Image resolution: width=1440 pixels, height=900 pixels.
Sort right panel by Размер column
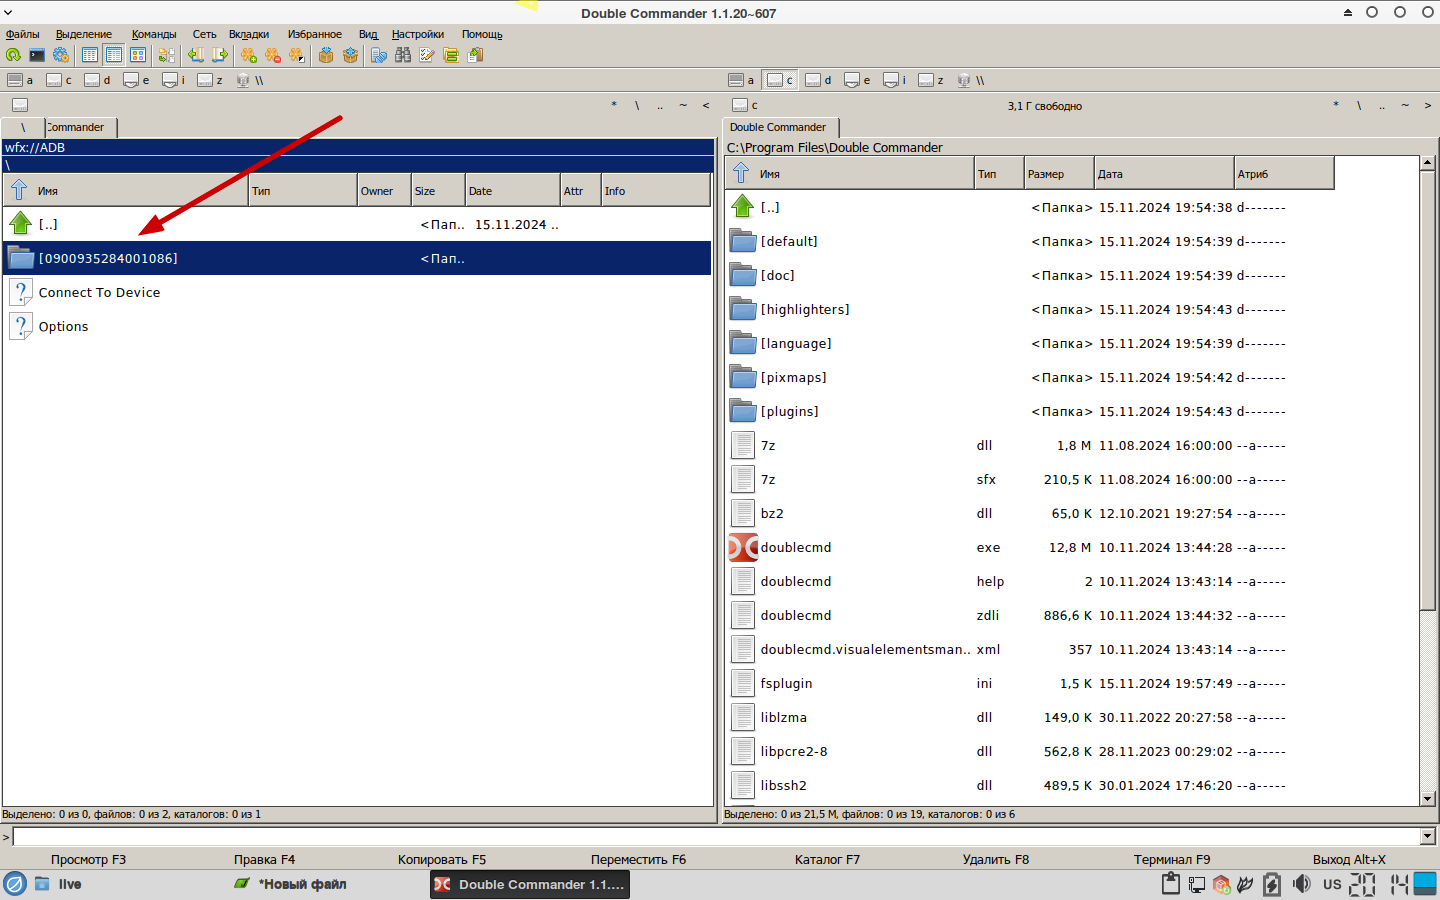coord(1059,173)
